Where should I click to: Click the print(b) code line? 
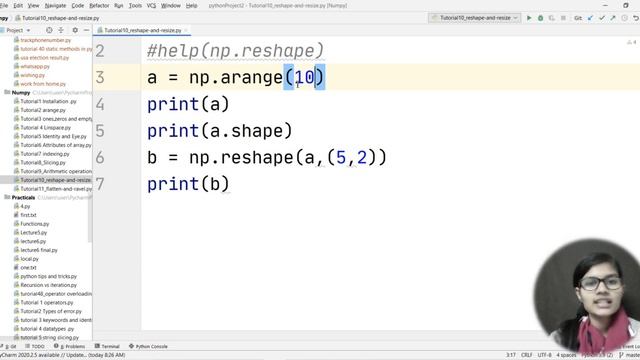tap(189, 184)
